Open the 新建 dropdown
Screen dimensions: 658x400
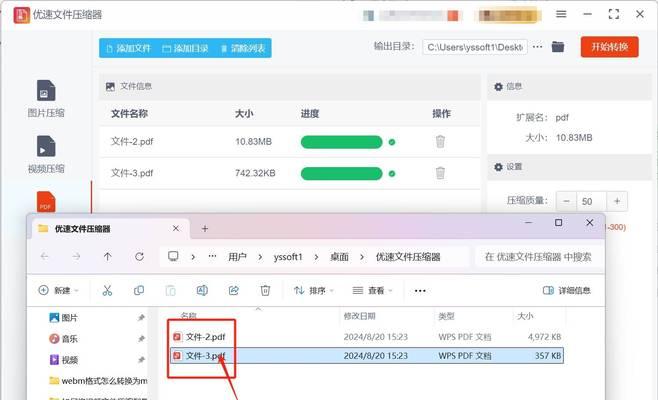(x=58, y=290)
